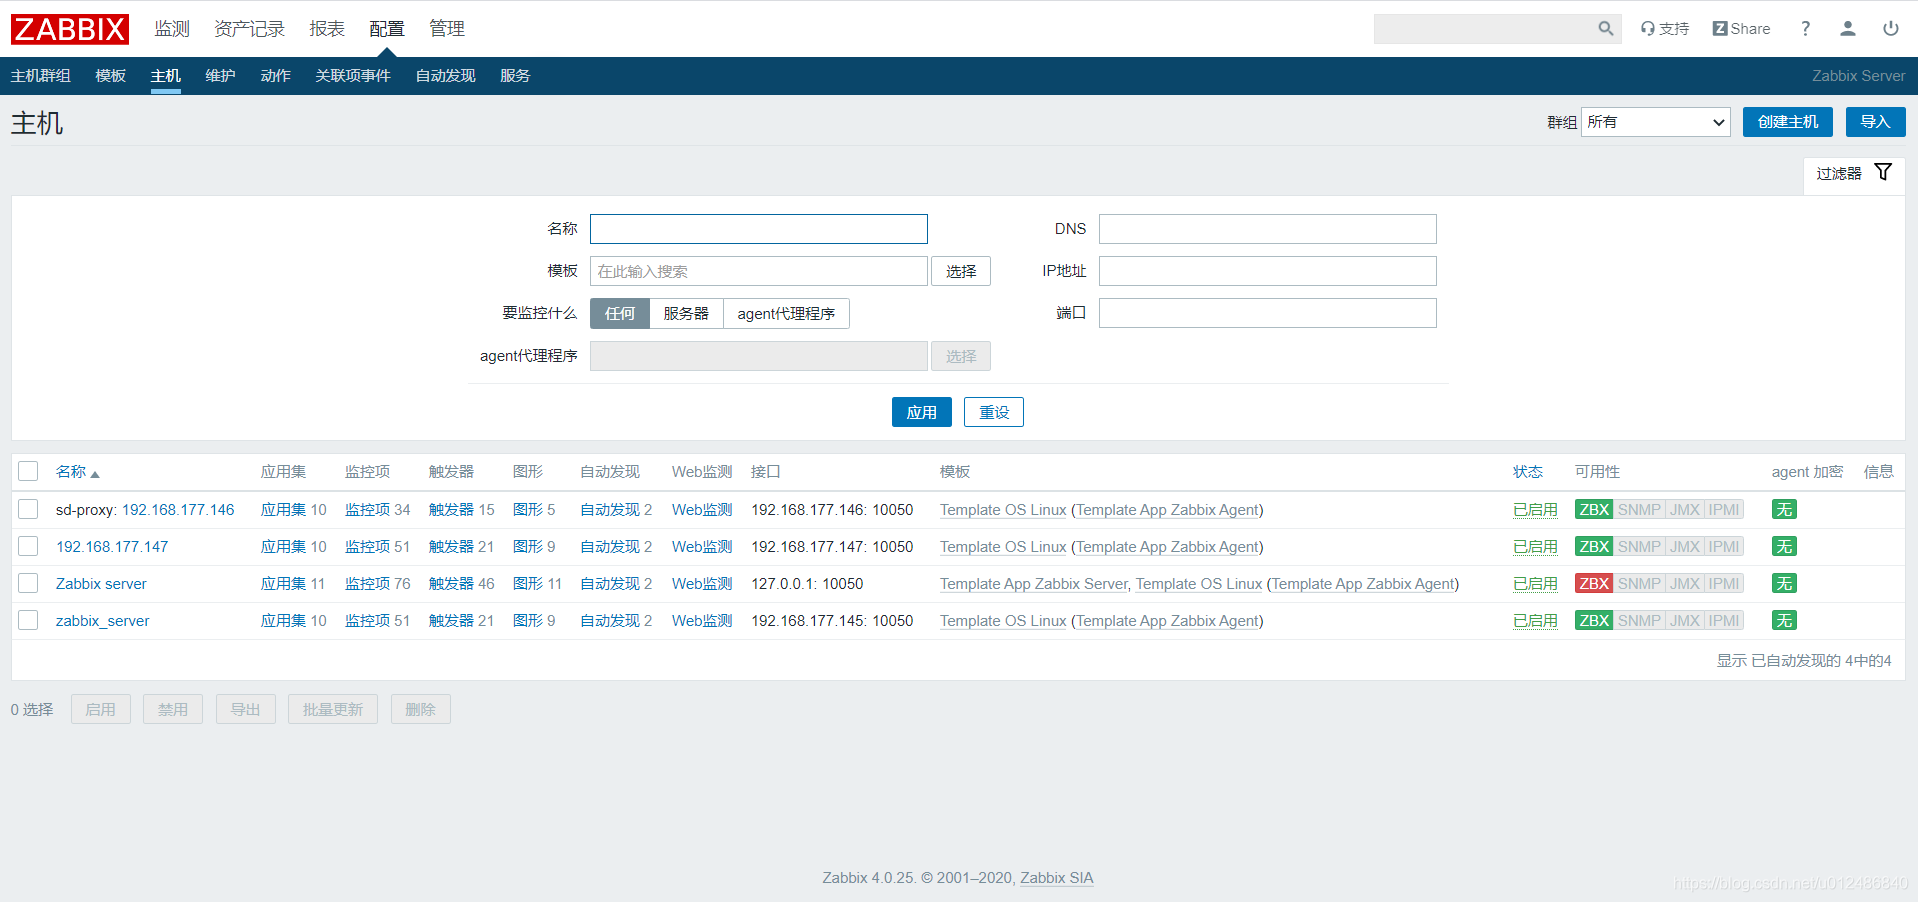Open Template App Zabbix Server template link
This screenshot has height=902, width=1918.
(x=1034, y=584)
